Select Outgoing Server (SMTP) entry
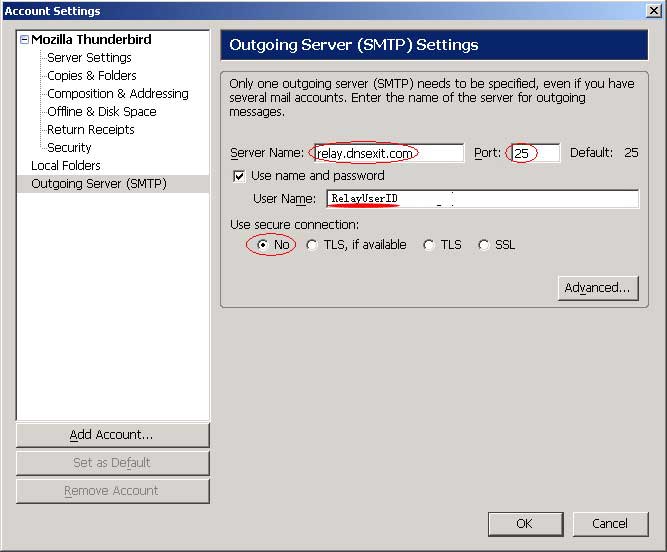Viewport: 667px width, 552px height. [x=98, y=184]
